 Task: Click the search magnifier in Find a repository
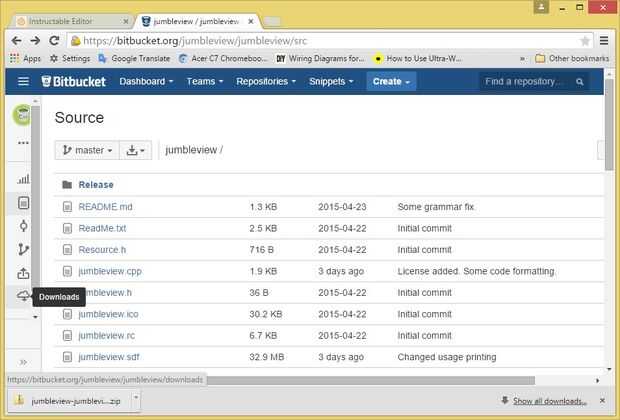[580, 82]
